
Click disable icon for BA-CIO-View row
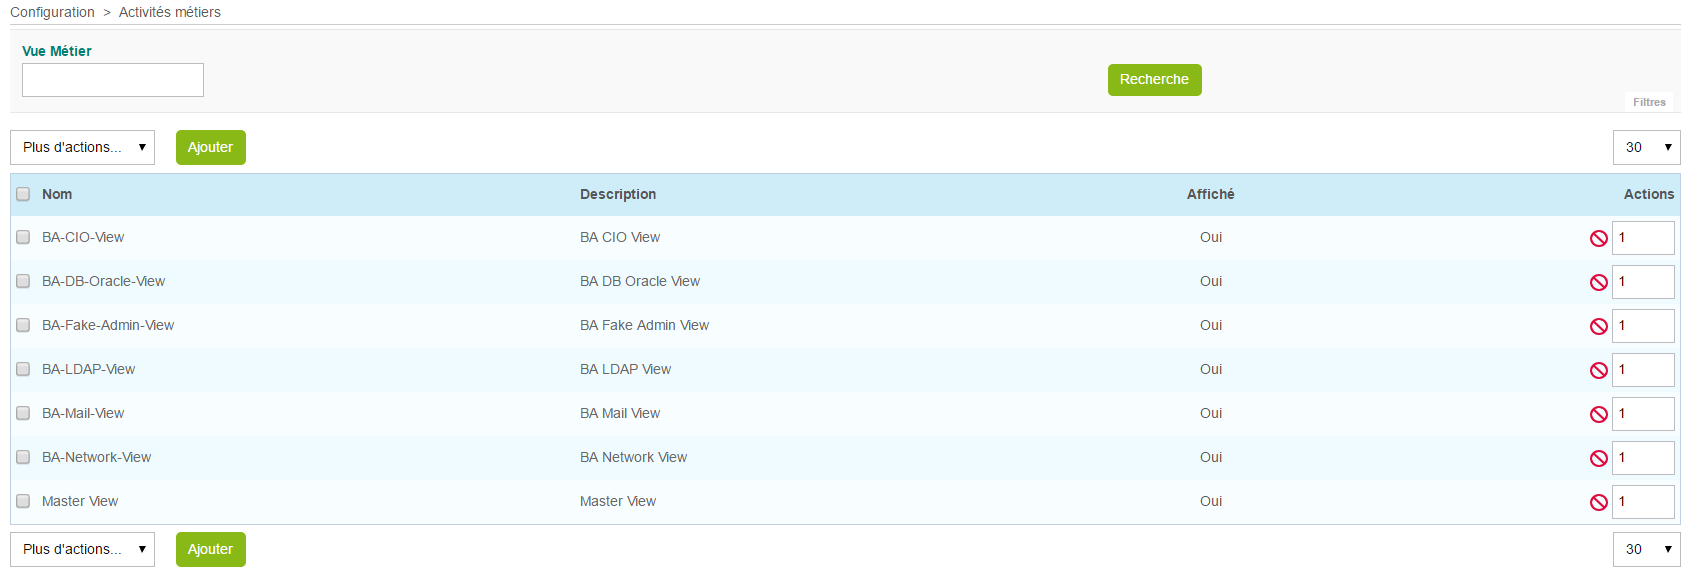pos(1598,238)
